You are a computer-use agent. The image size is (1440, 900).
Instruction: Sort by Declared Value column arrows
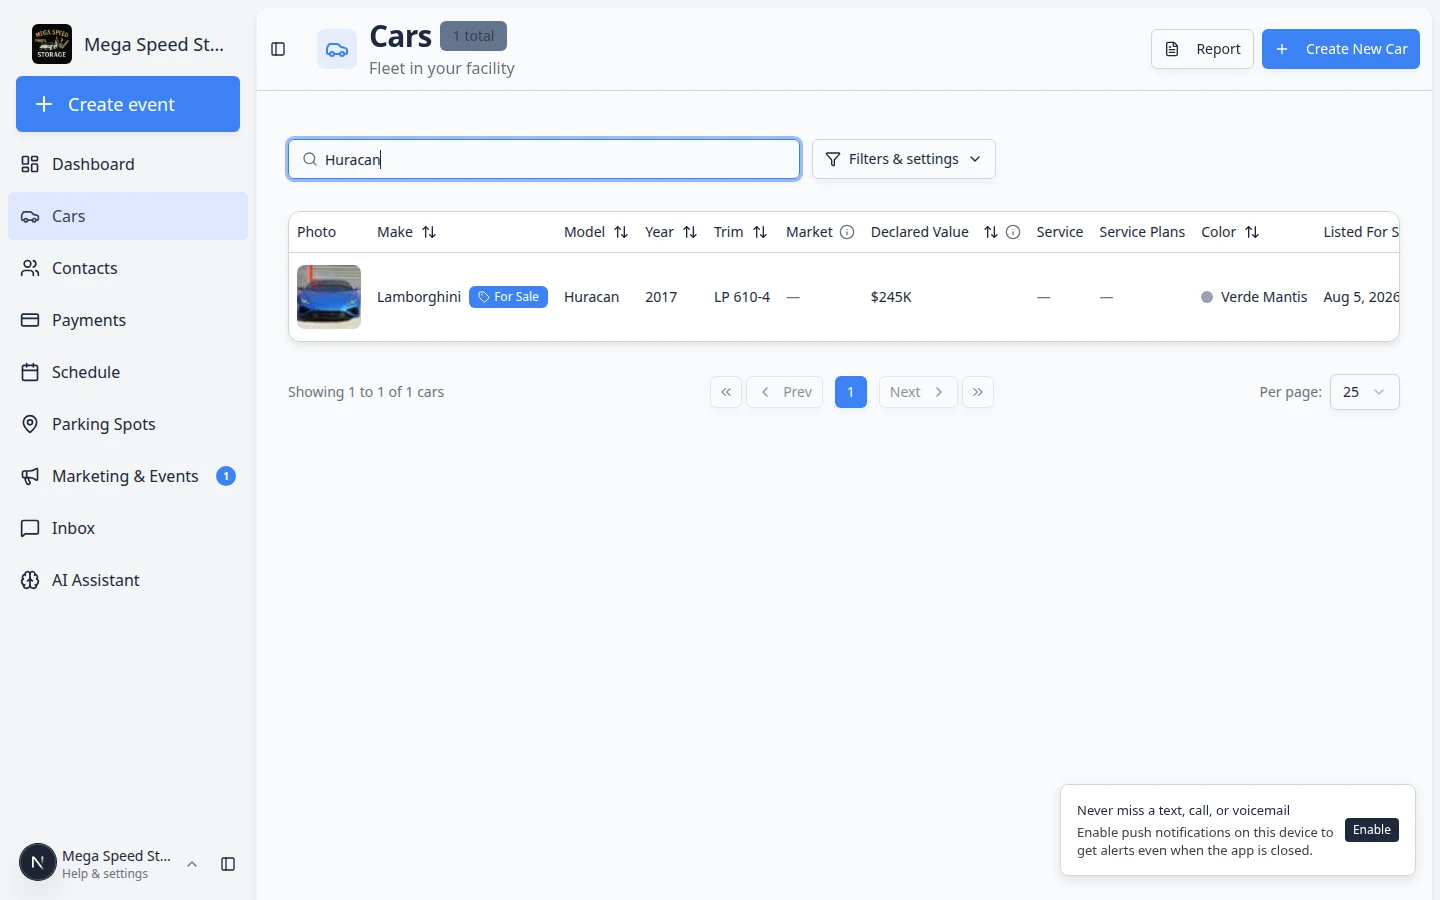pos(991,232)
